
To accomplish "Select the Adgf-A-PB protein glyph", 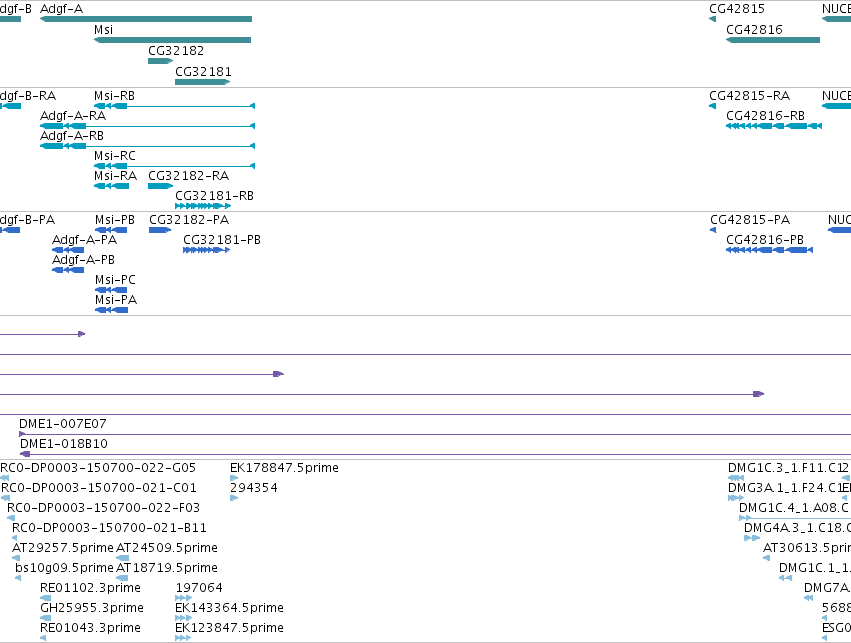I will point(68,270).
